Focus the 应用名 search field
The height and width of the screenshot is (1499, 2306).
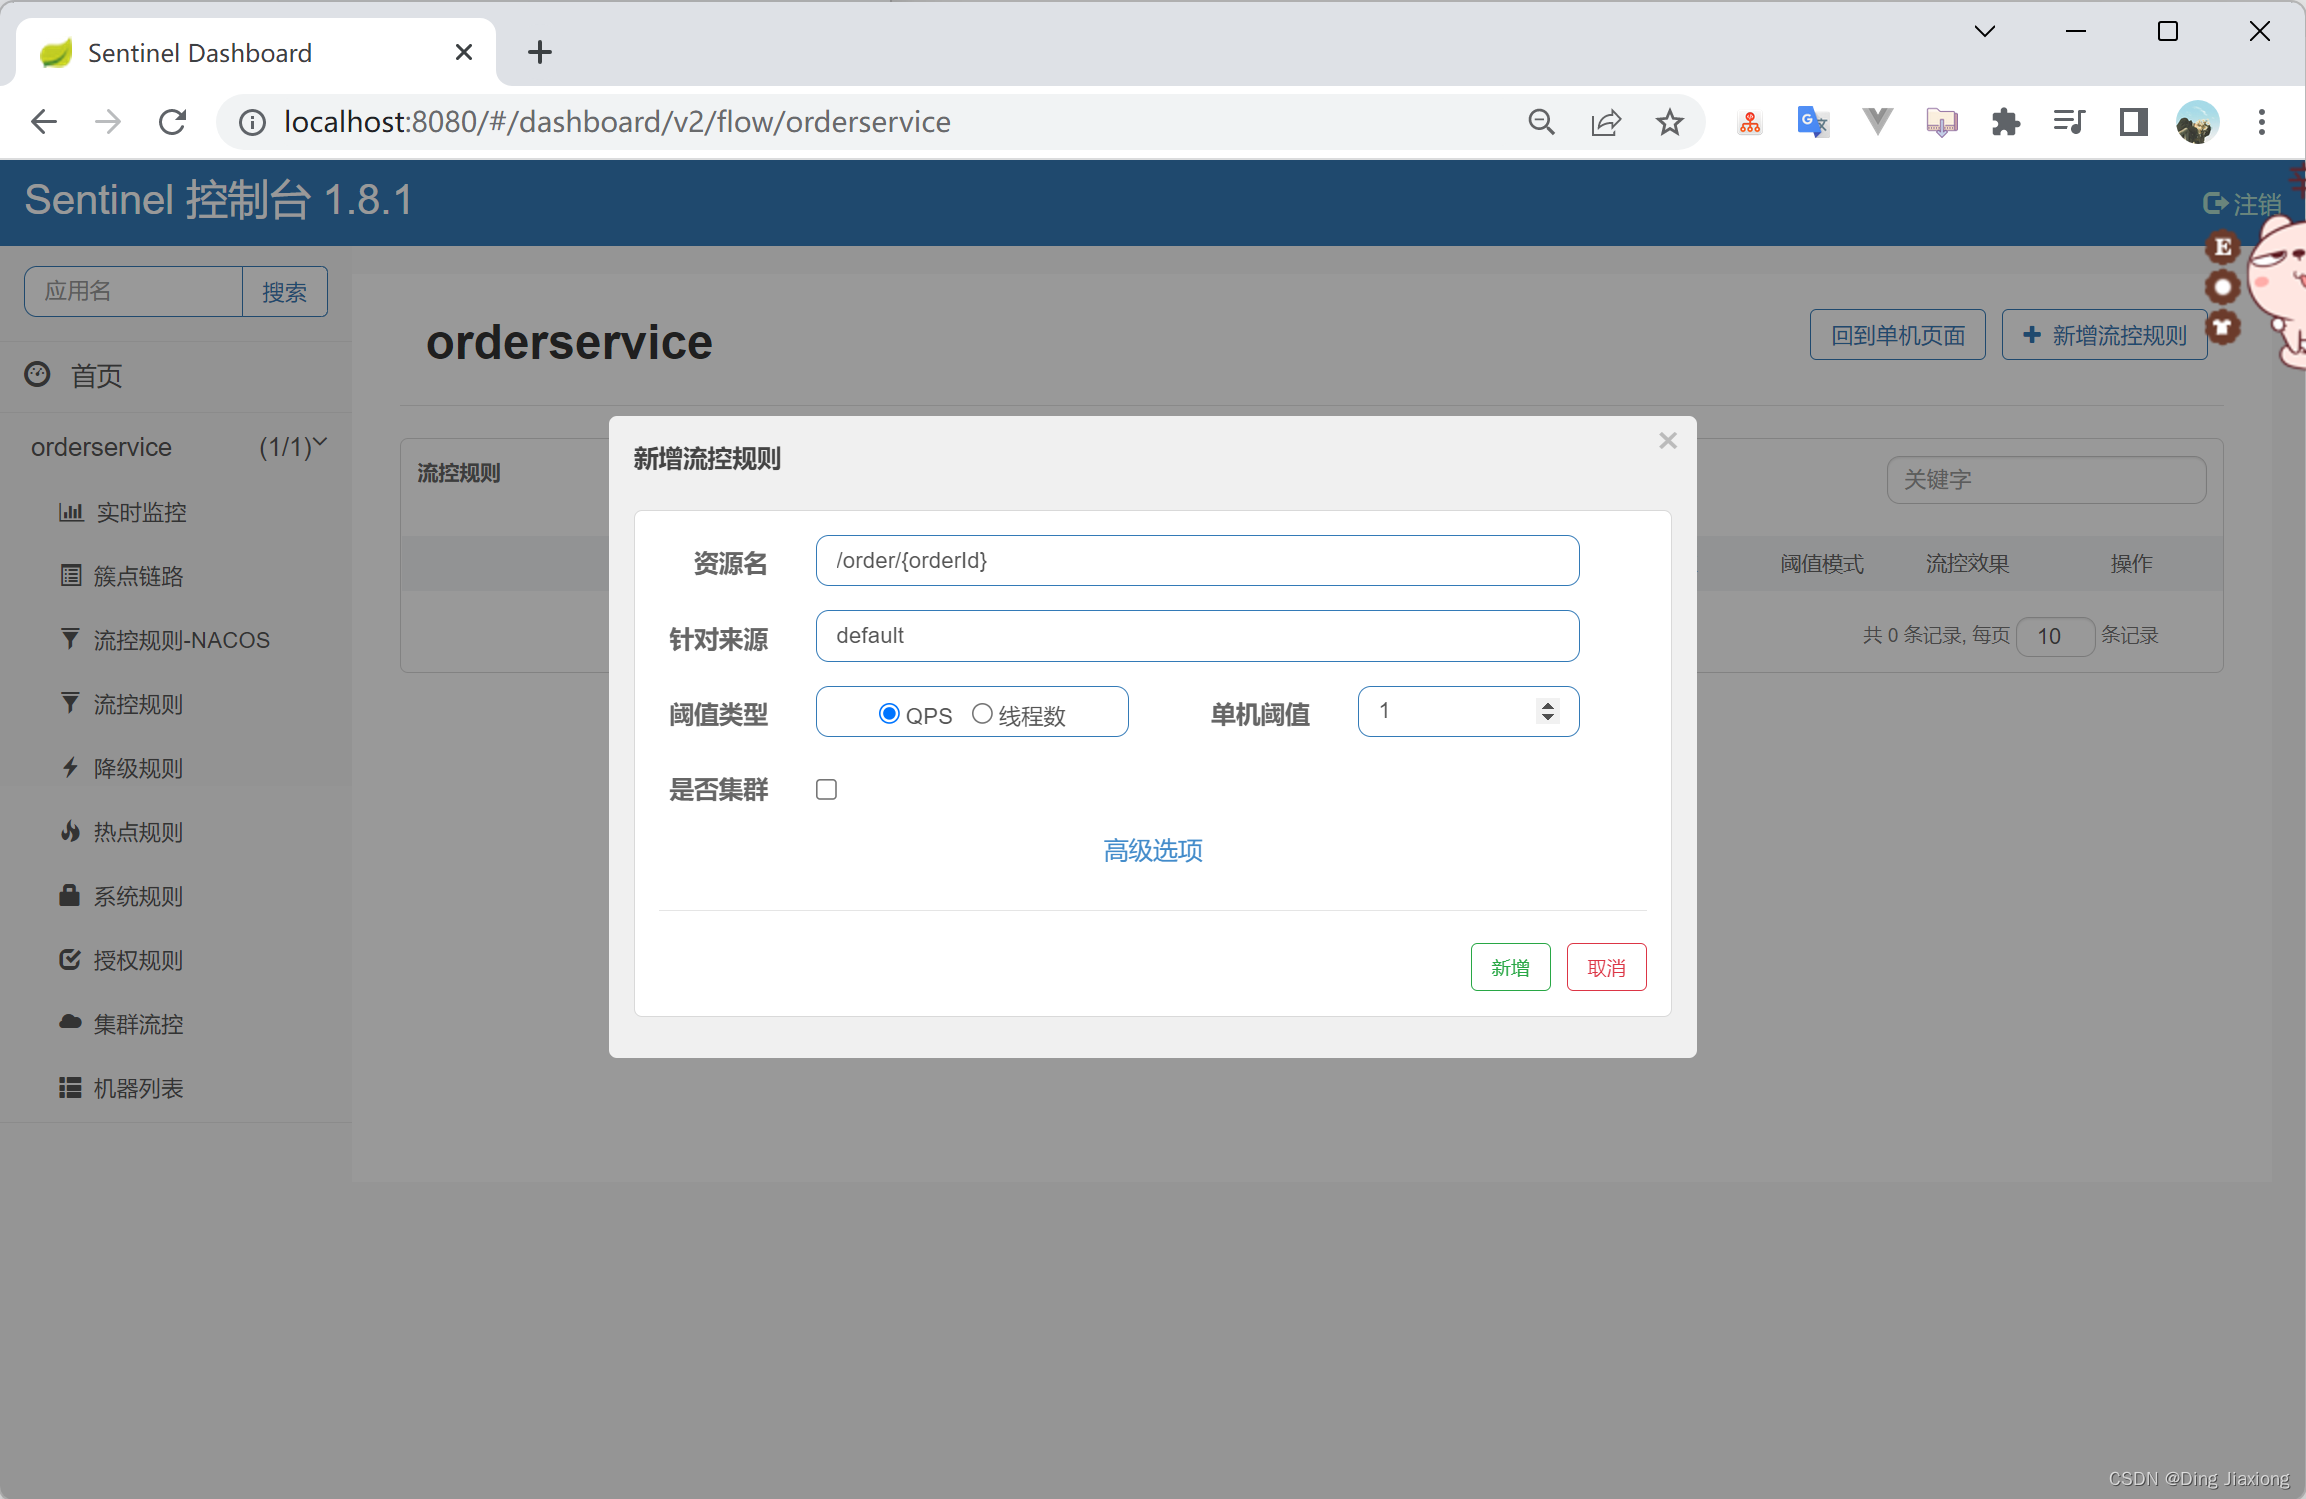pyautogui.click(x=133, y=291)
